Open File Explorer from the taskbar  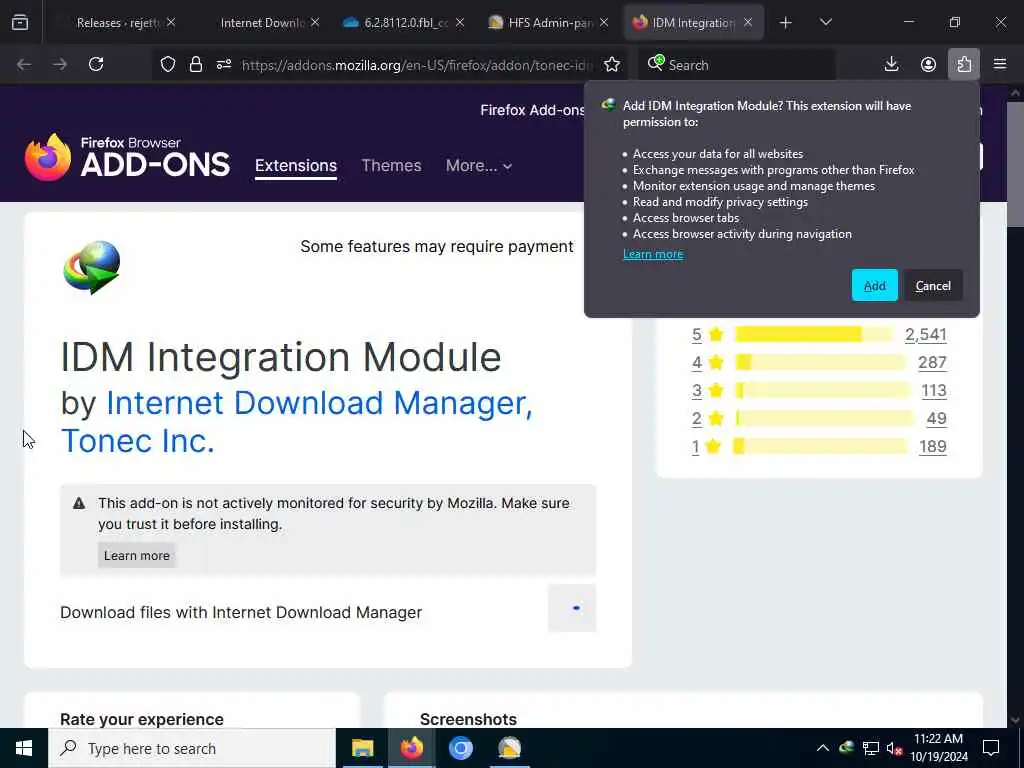(x=362, y=748)
